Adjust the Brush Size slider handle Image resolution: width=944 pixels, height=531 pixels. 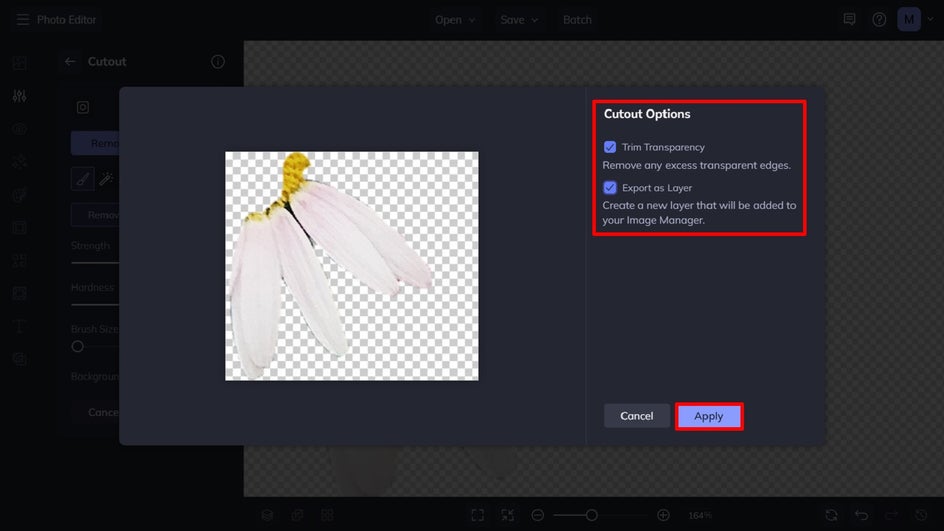click(x=78, y=347)
